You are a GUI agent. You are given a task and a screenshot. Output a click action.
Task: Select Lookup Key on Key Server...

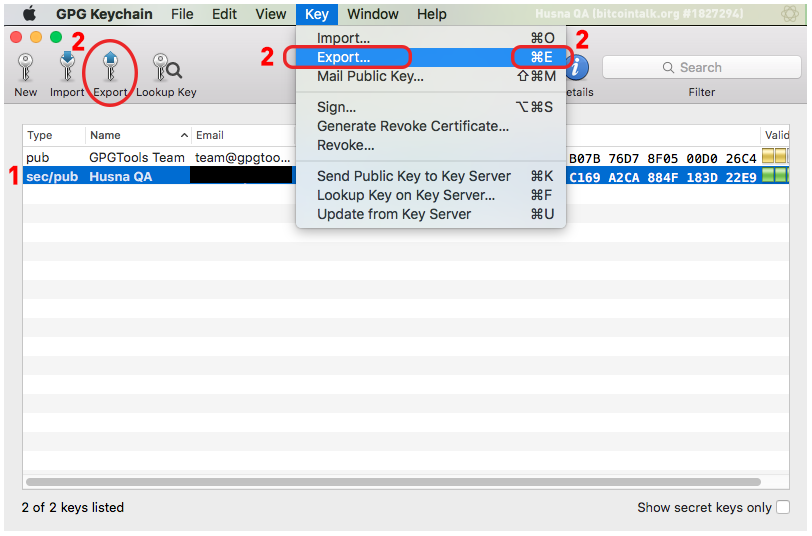click(430, 195)
